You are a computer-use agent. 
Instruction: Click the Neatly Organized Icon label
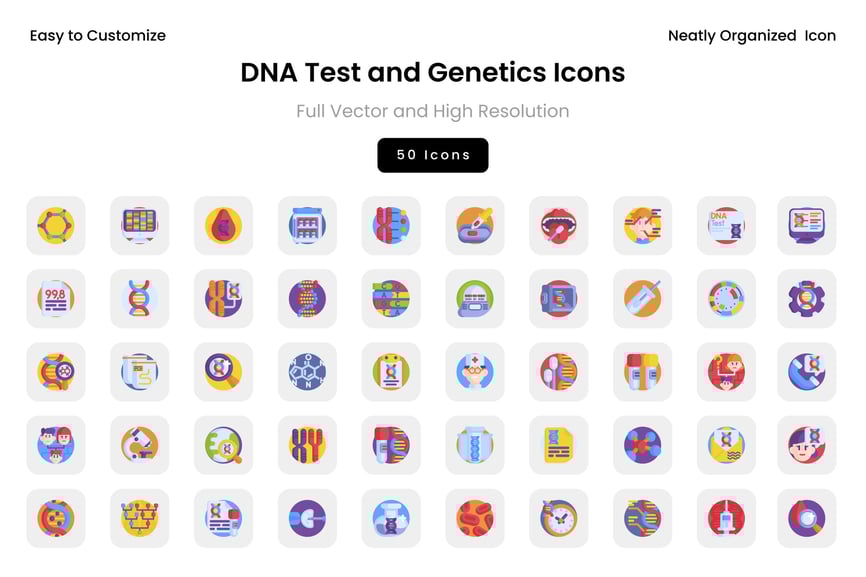[751, 36]
